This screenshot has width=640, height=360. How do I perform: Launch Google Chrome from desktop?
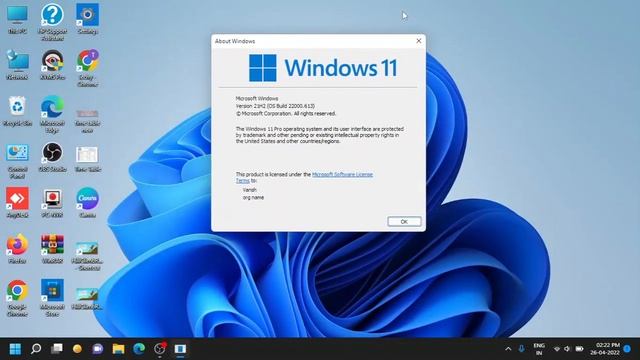pos(18,298)
